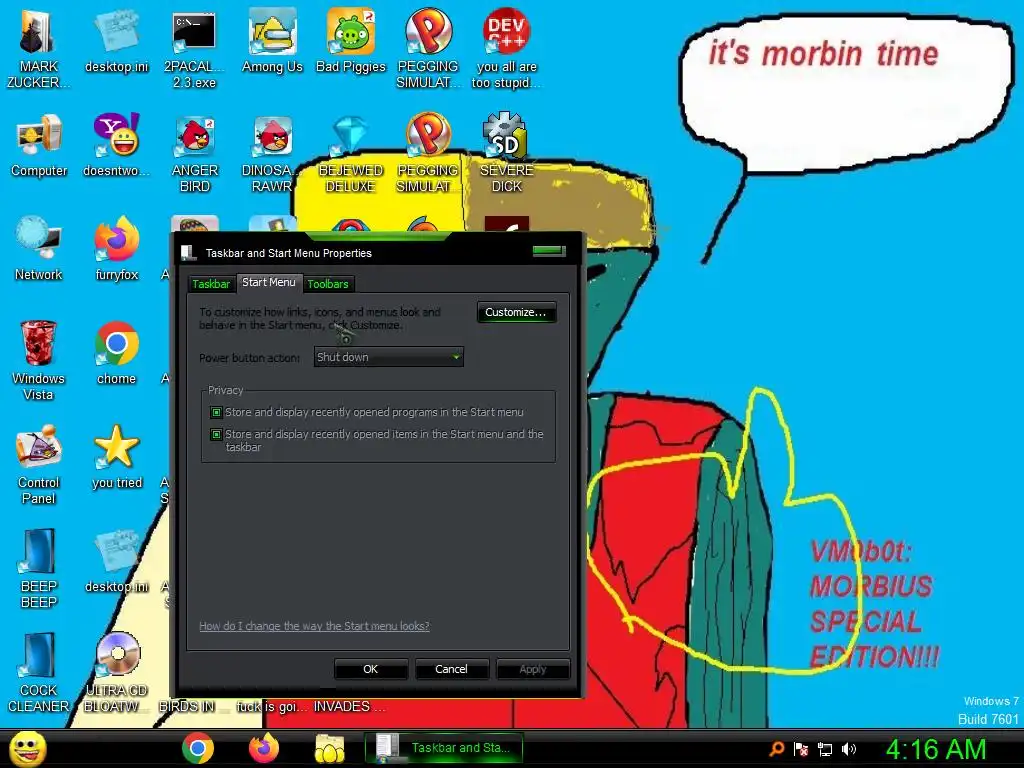
Task: Open the BEEP BEEP desktop icon
Action: click(x=39, y=568)
